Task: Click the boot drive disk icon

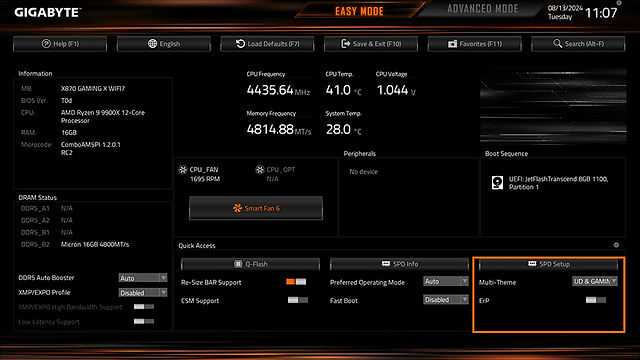Action: click(497, 182)
